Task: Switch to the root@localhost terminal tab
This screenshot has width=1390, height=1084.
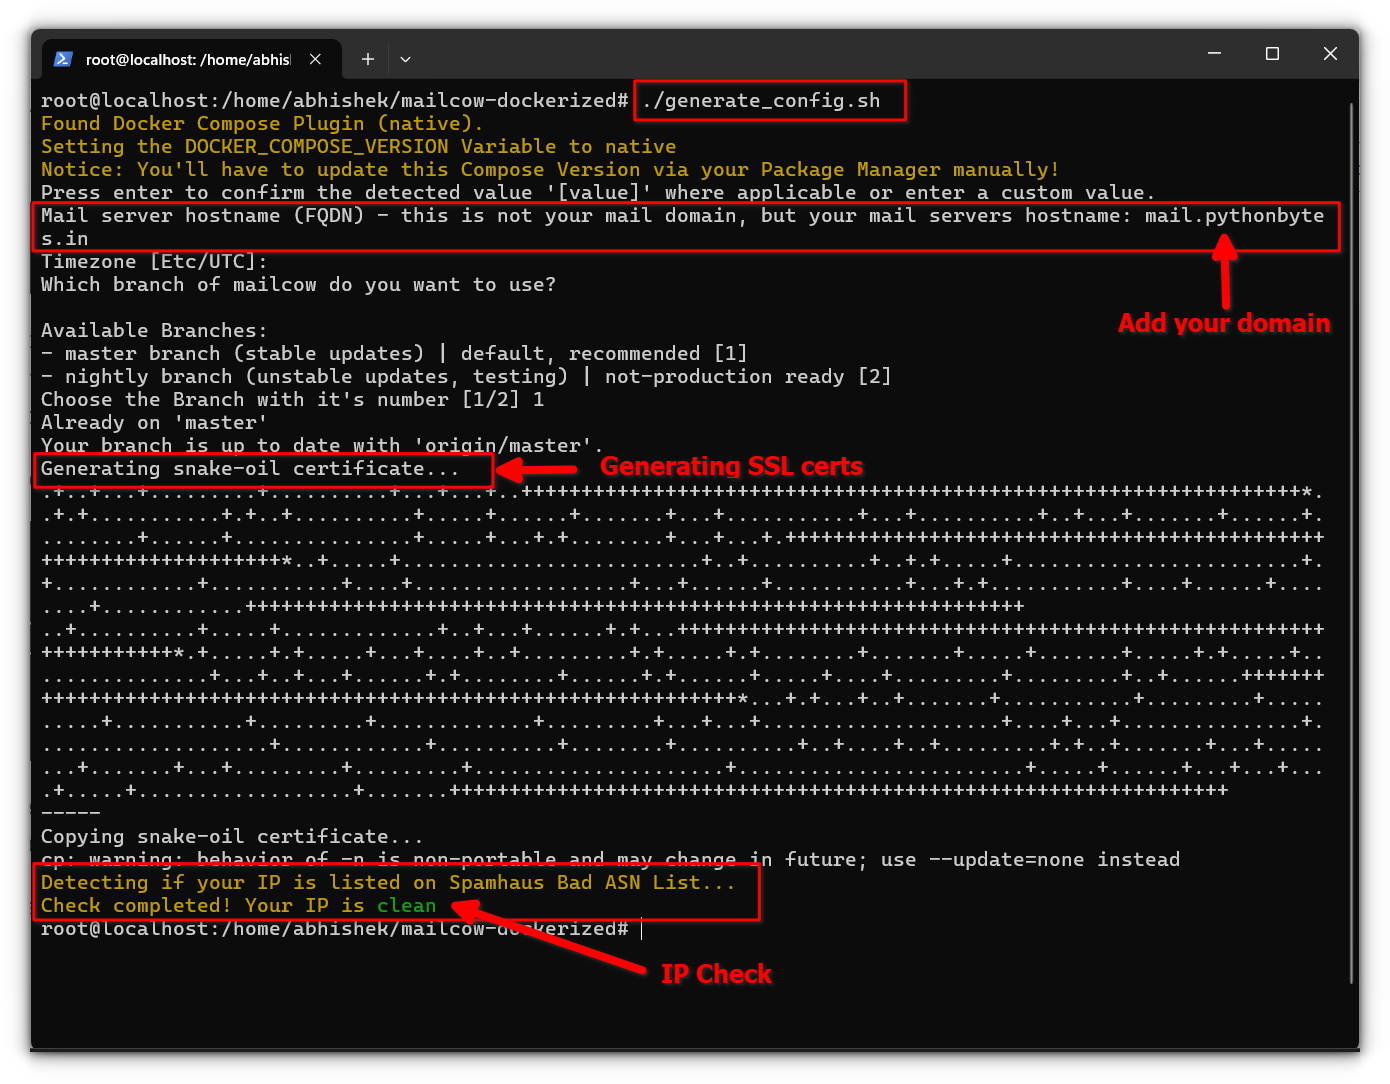Action: [x=190, y=59]
